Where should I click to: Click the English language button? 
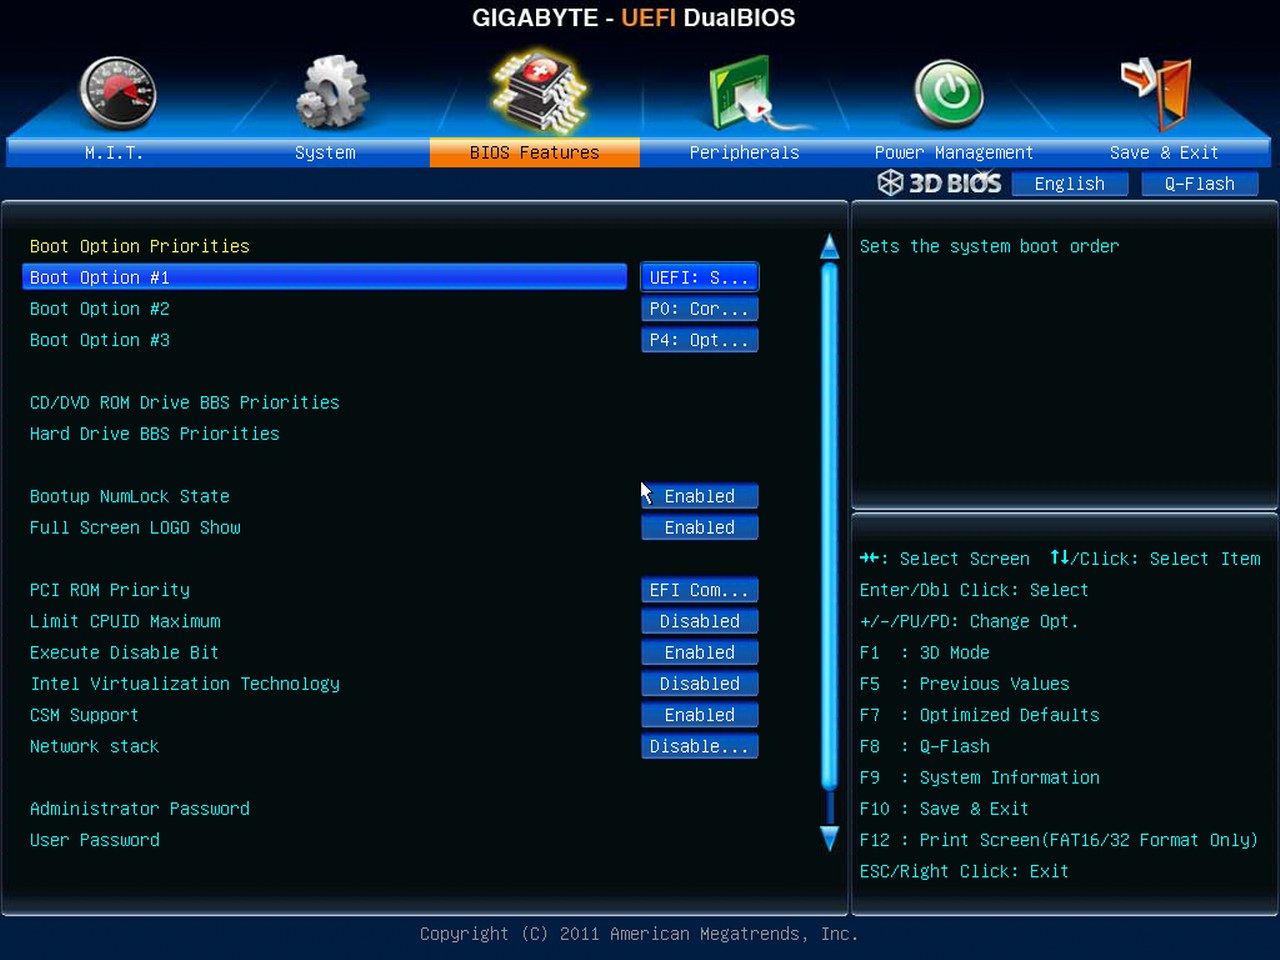coord(1070,184)
